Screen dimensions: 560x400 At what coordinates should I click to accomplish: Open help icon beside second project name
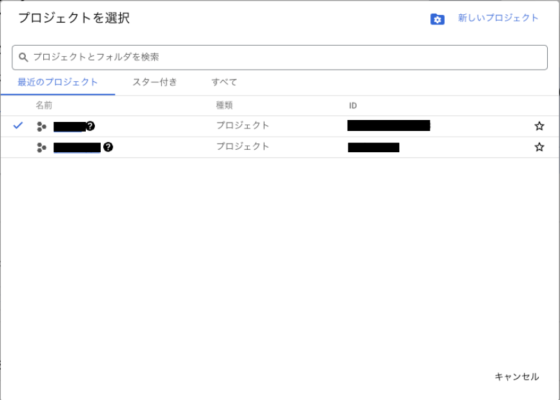coord(108,147)
